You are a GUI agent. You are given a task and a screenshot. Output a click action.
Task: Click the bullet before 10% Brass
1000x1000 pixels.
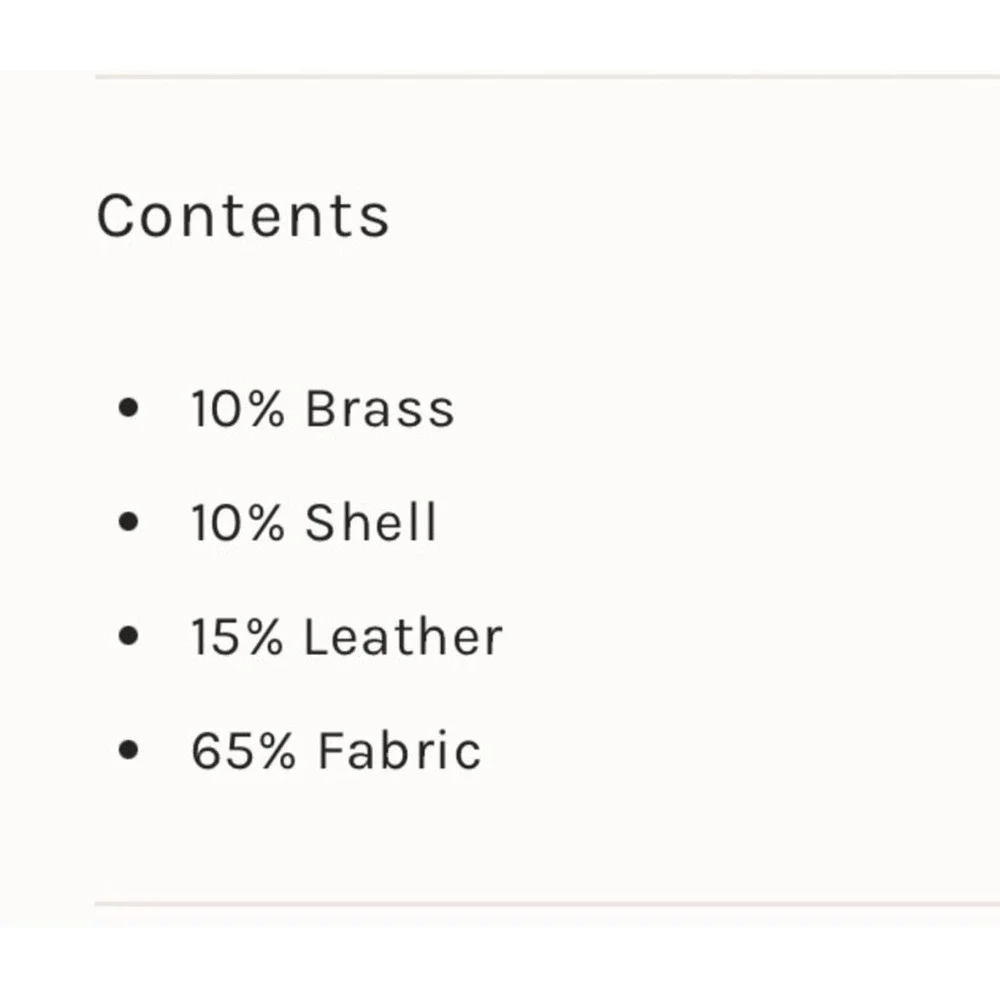pyautogui.click(x=128, y=408)
